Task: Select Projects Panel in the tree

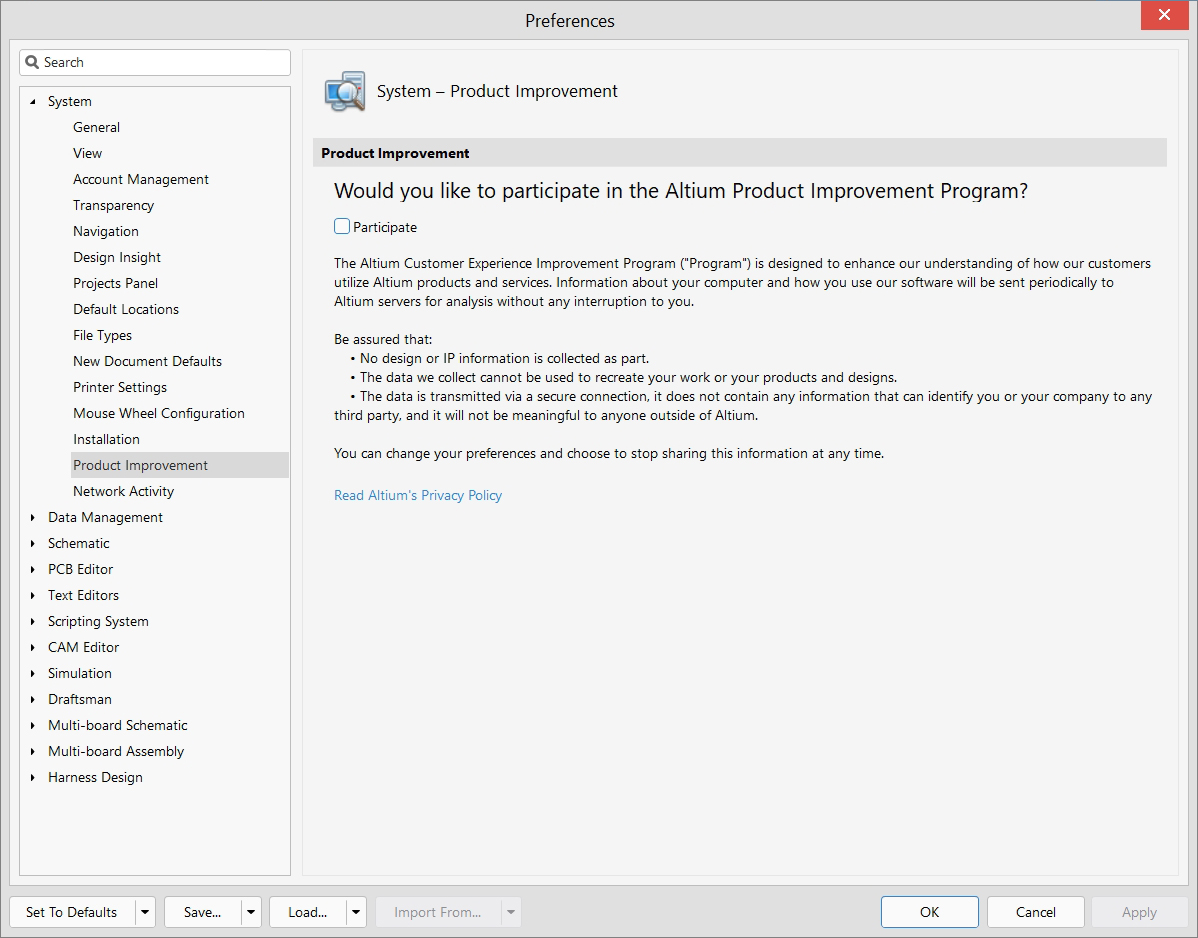Action: pyautogui.click(x=115, y=283)
